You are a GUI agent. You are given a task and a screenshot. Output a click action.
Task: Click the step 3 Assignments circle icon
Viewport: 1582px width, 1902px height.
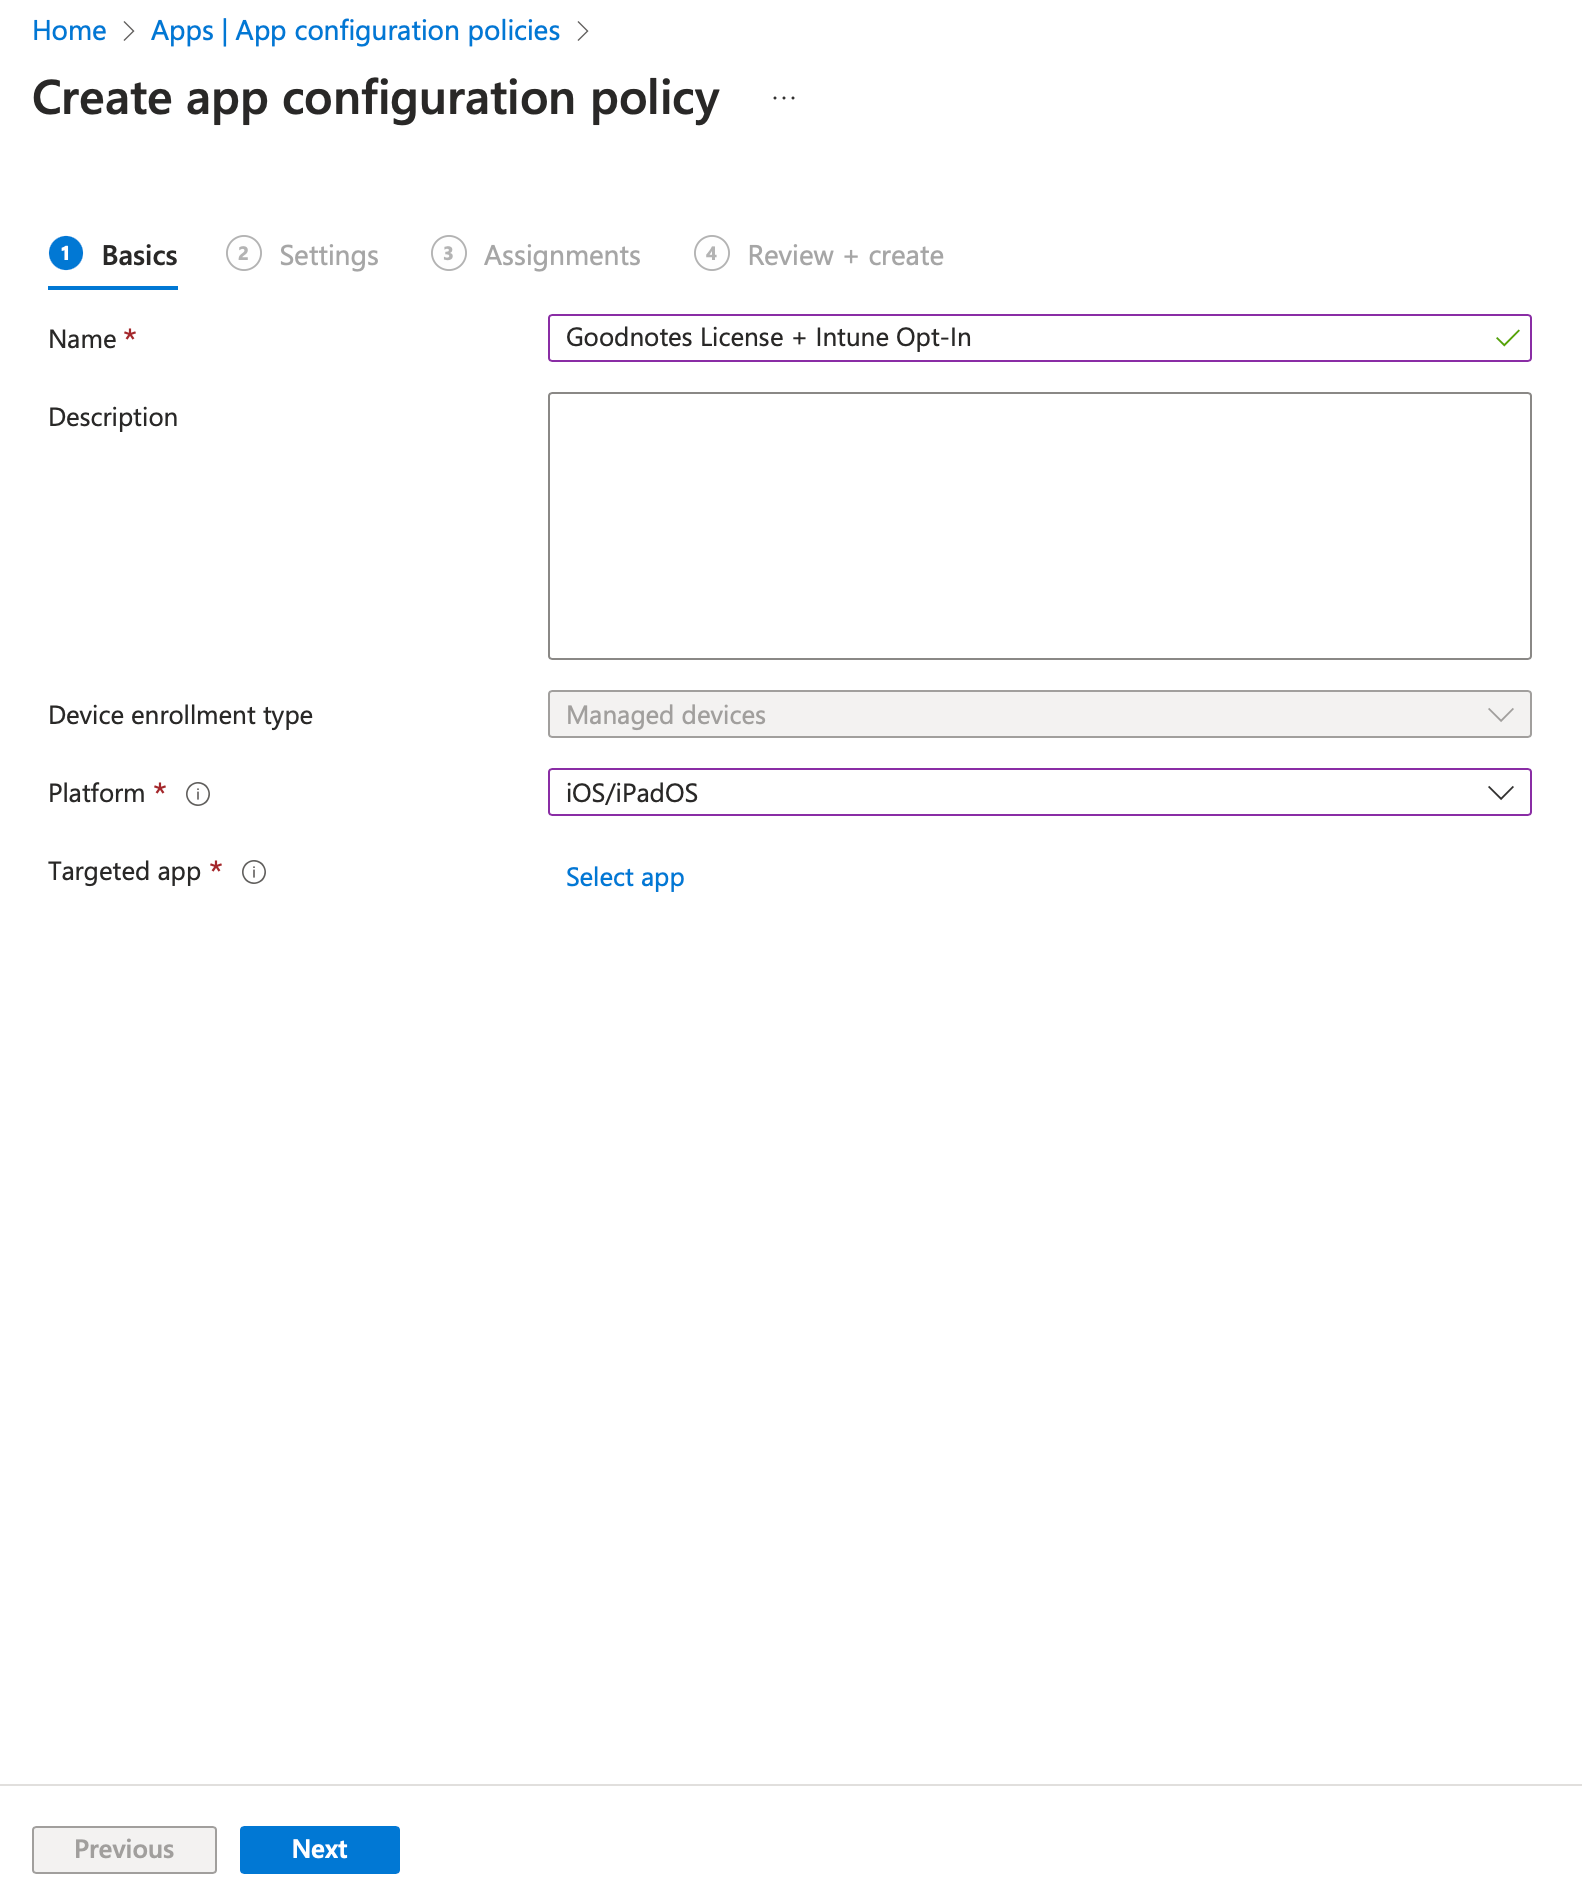click(x=448, y=254)
